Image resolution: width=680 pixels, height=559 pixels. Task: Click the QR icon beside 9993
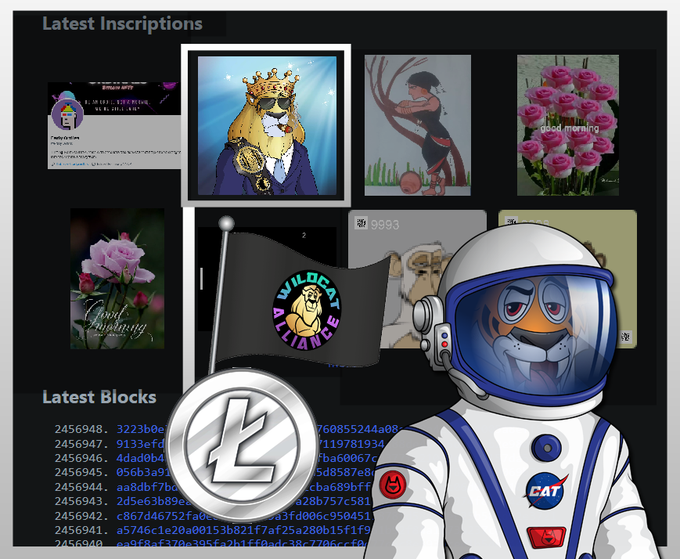pyautogui.click(x=361, y=223)
